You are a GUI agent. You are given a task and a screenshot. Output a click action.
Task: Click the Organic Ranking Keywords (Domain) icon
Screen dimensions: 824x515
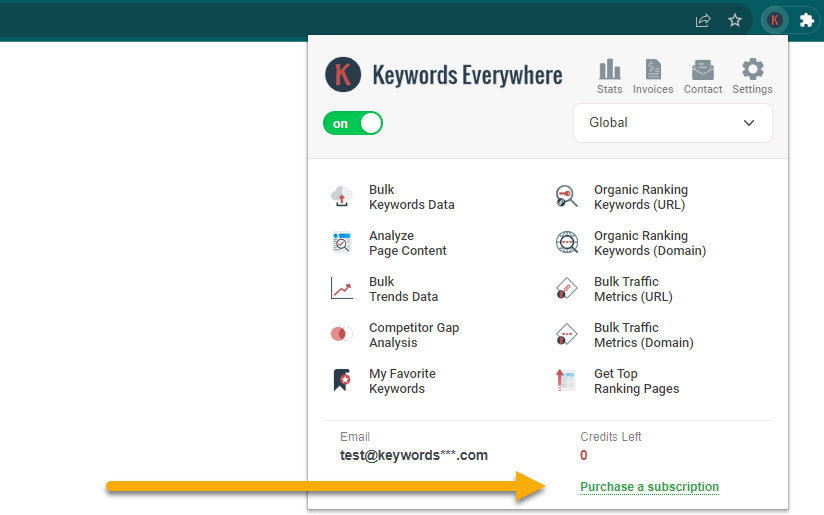pyautogui.click(x=566, y=242)
